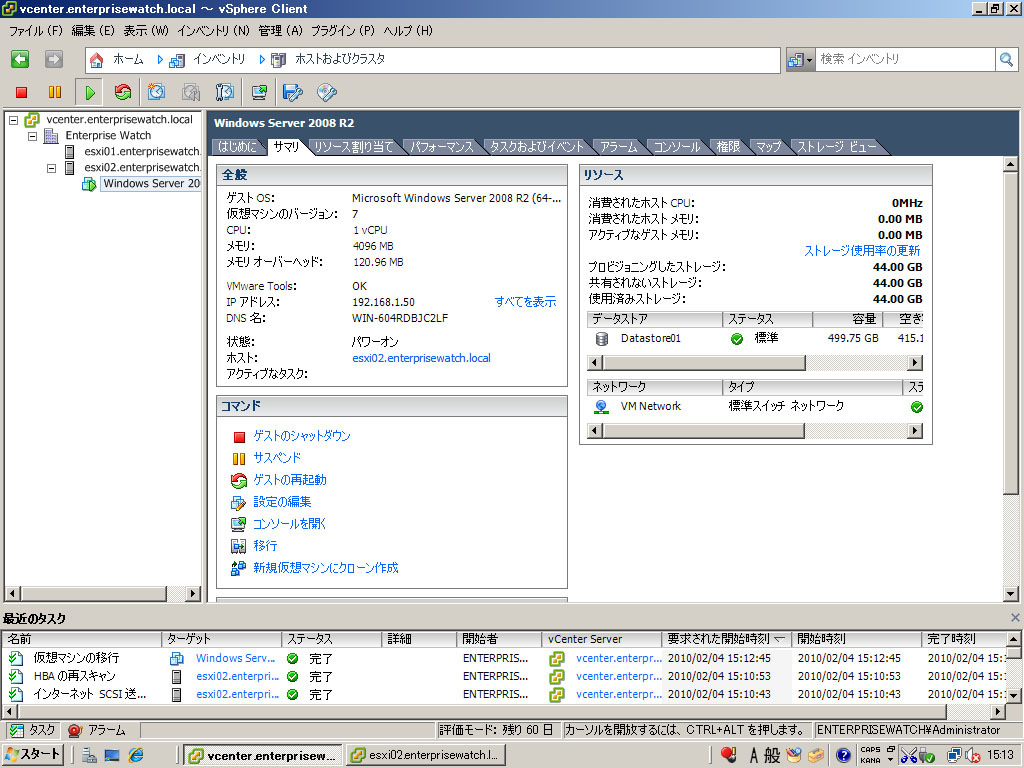Reset VM using red-green restart icon
The width and height of the screenshot is (1024, 768).
(123, 93)
